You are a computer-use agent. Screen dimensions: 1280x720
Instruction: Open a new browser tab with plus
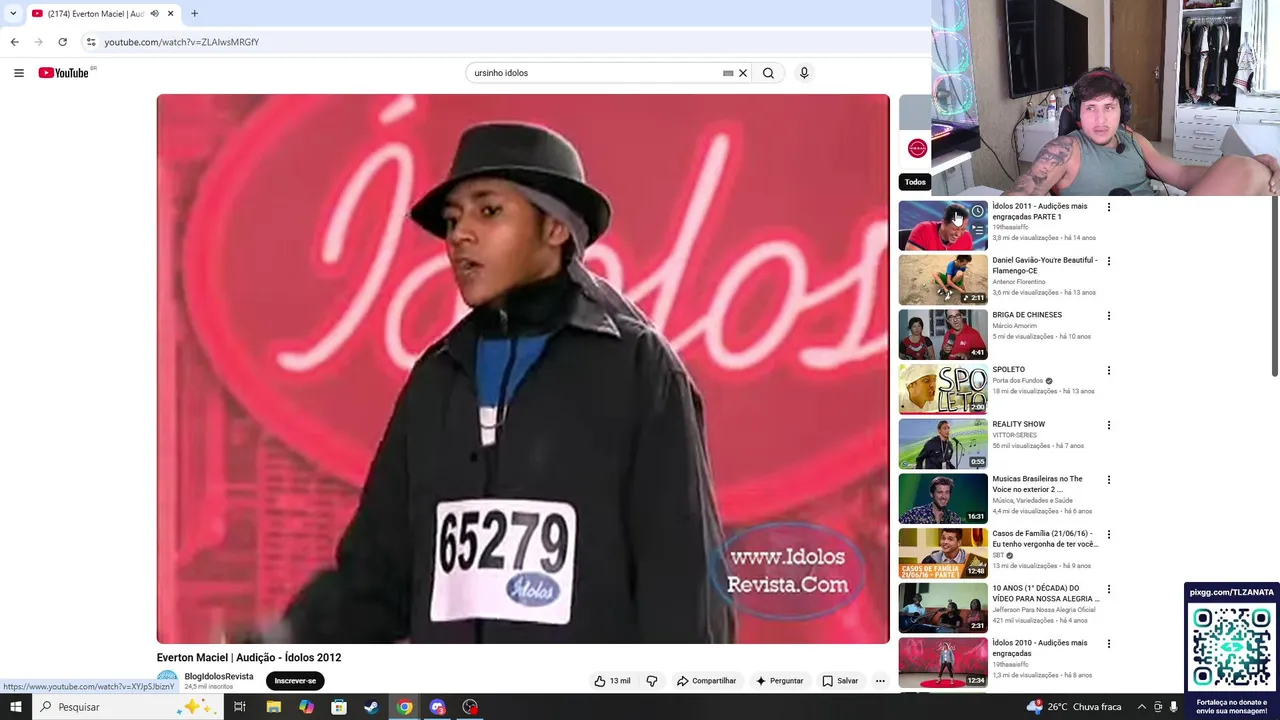click(x=194, y=14)
